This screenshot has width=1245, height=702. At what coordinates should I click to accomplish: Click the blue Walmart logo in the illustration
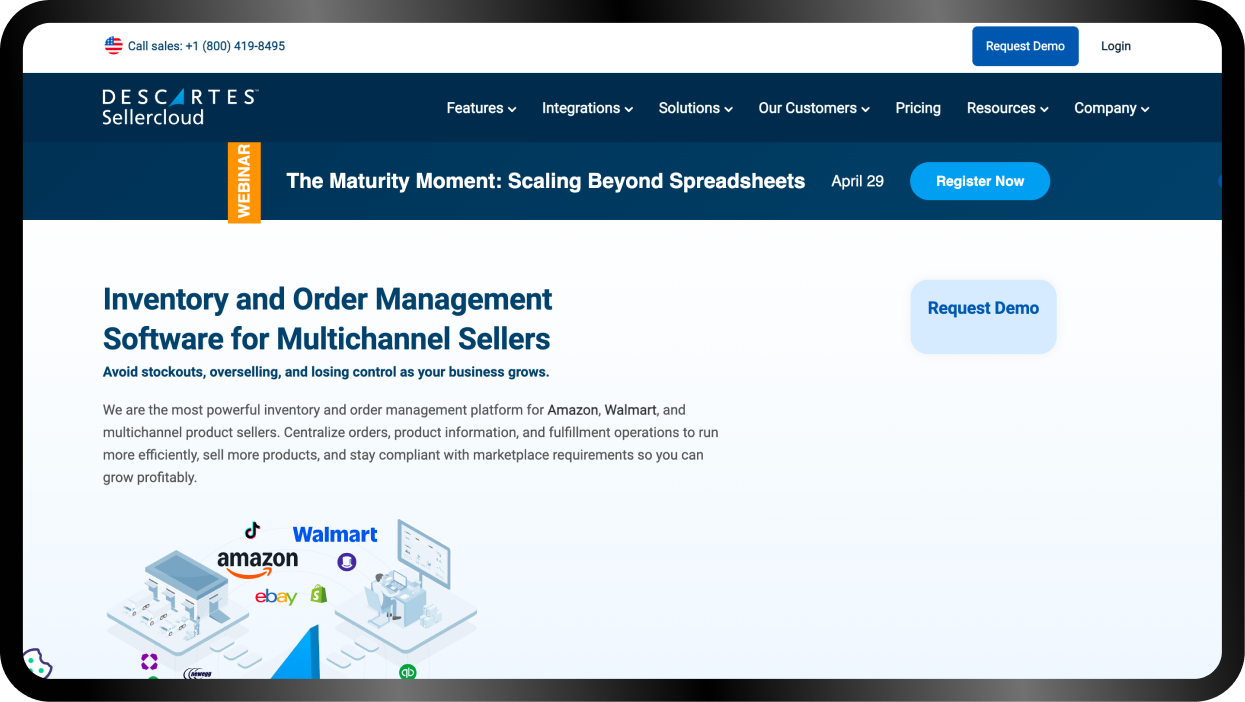click(335, 534)
